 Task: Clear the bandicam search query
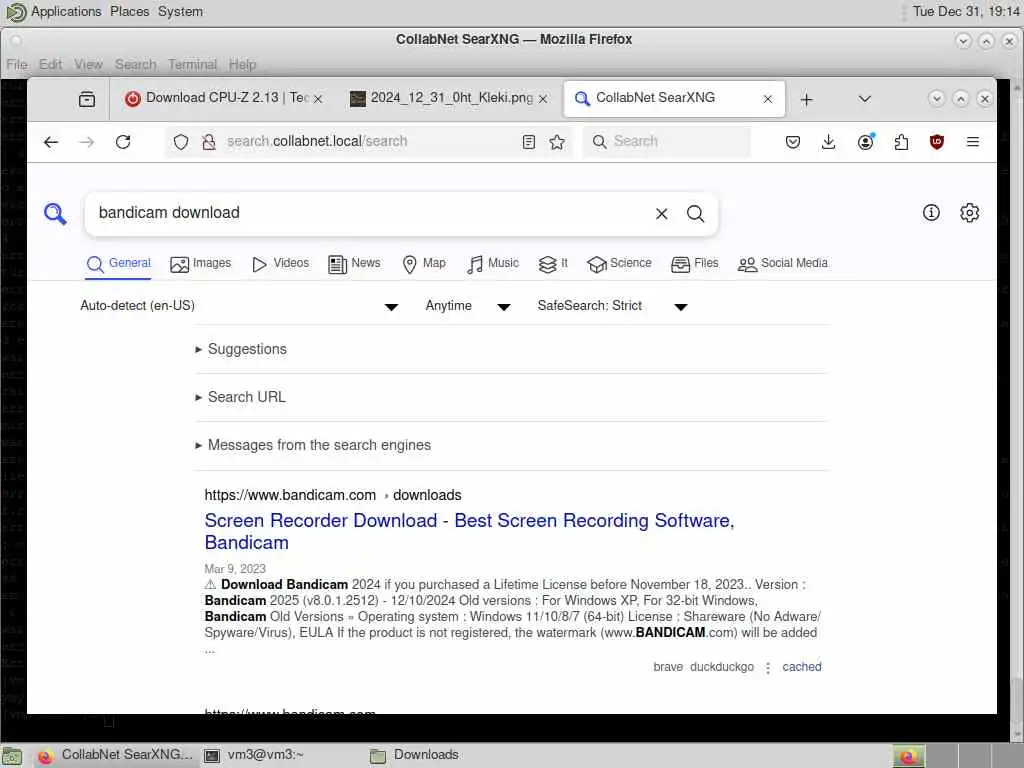click(662, 214)
